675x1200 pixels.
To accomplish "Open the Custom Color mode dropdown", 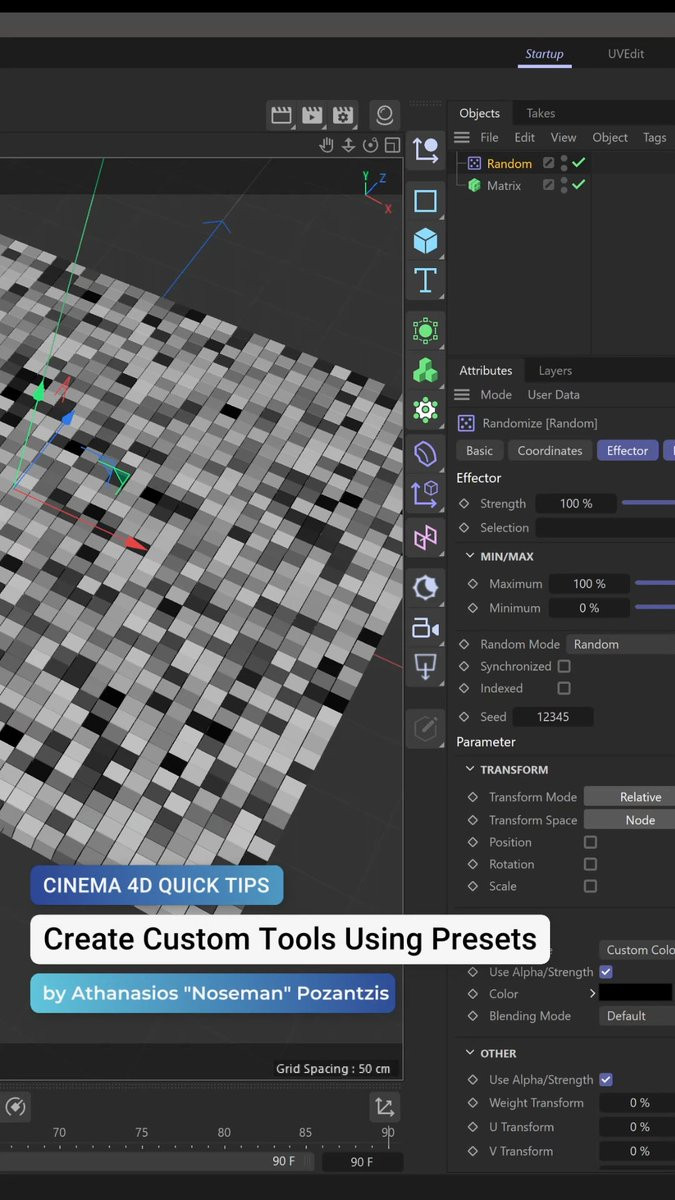I will [637, 950].
